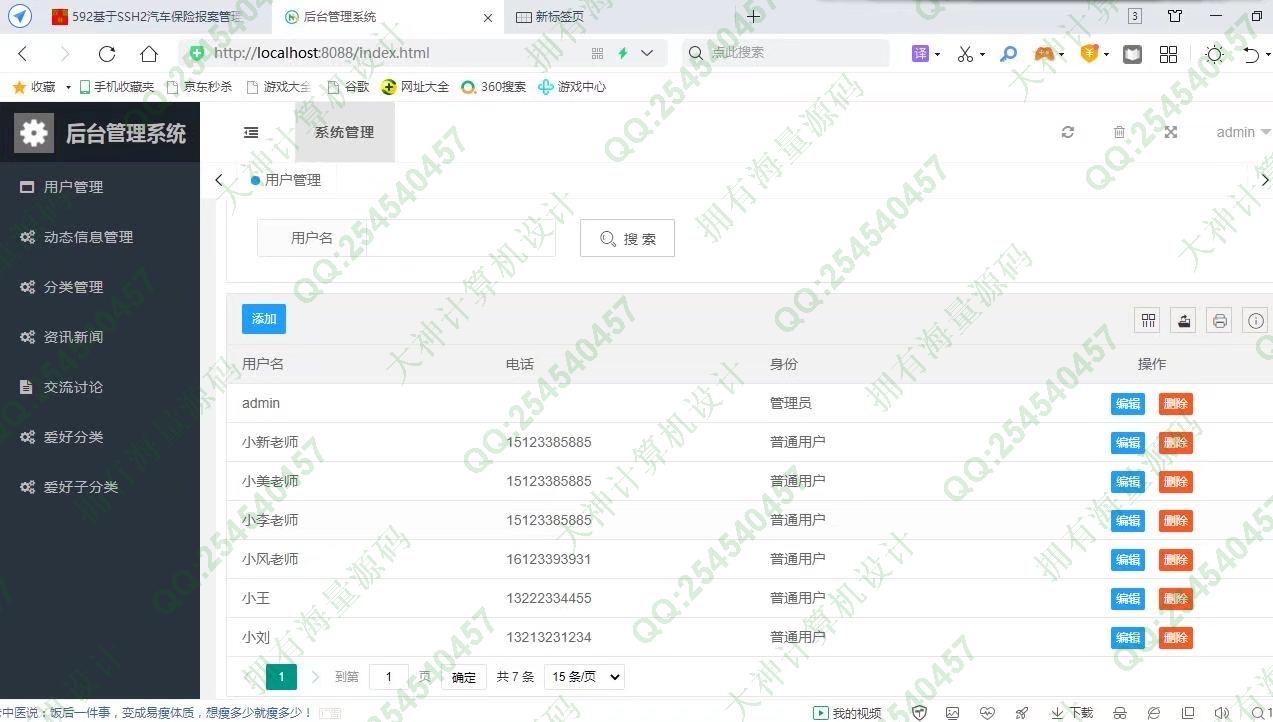Click 删除 for 小美老师 row
The height and width of the screenshot is (722, 1273).
[x=1176, y=482]
